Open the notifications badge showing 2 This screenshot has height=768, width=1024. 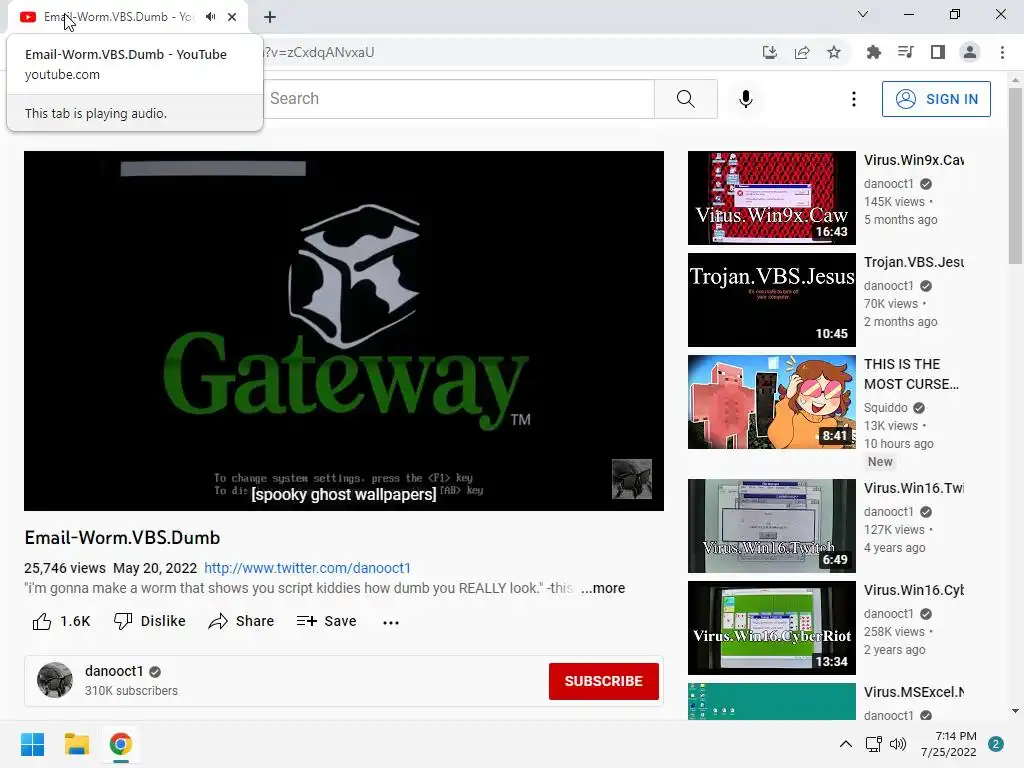coord(996,744)
